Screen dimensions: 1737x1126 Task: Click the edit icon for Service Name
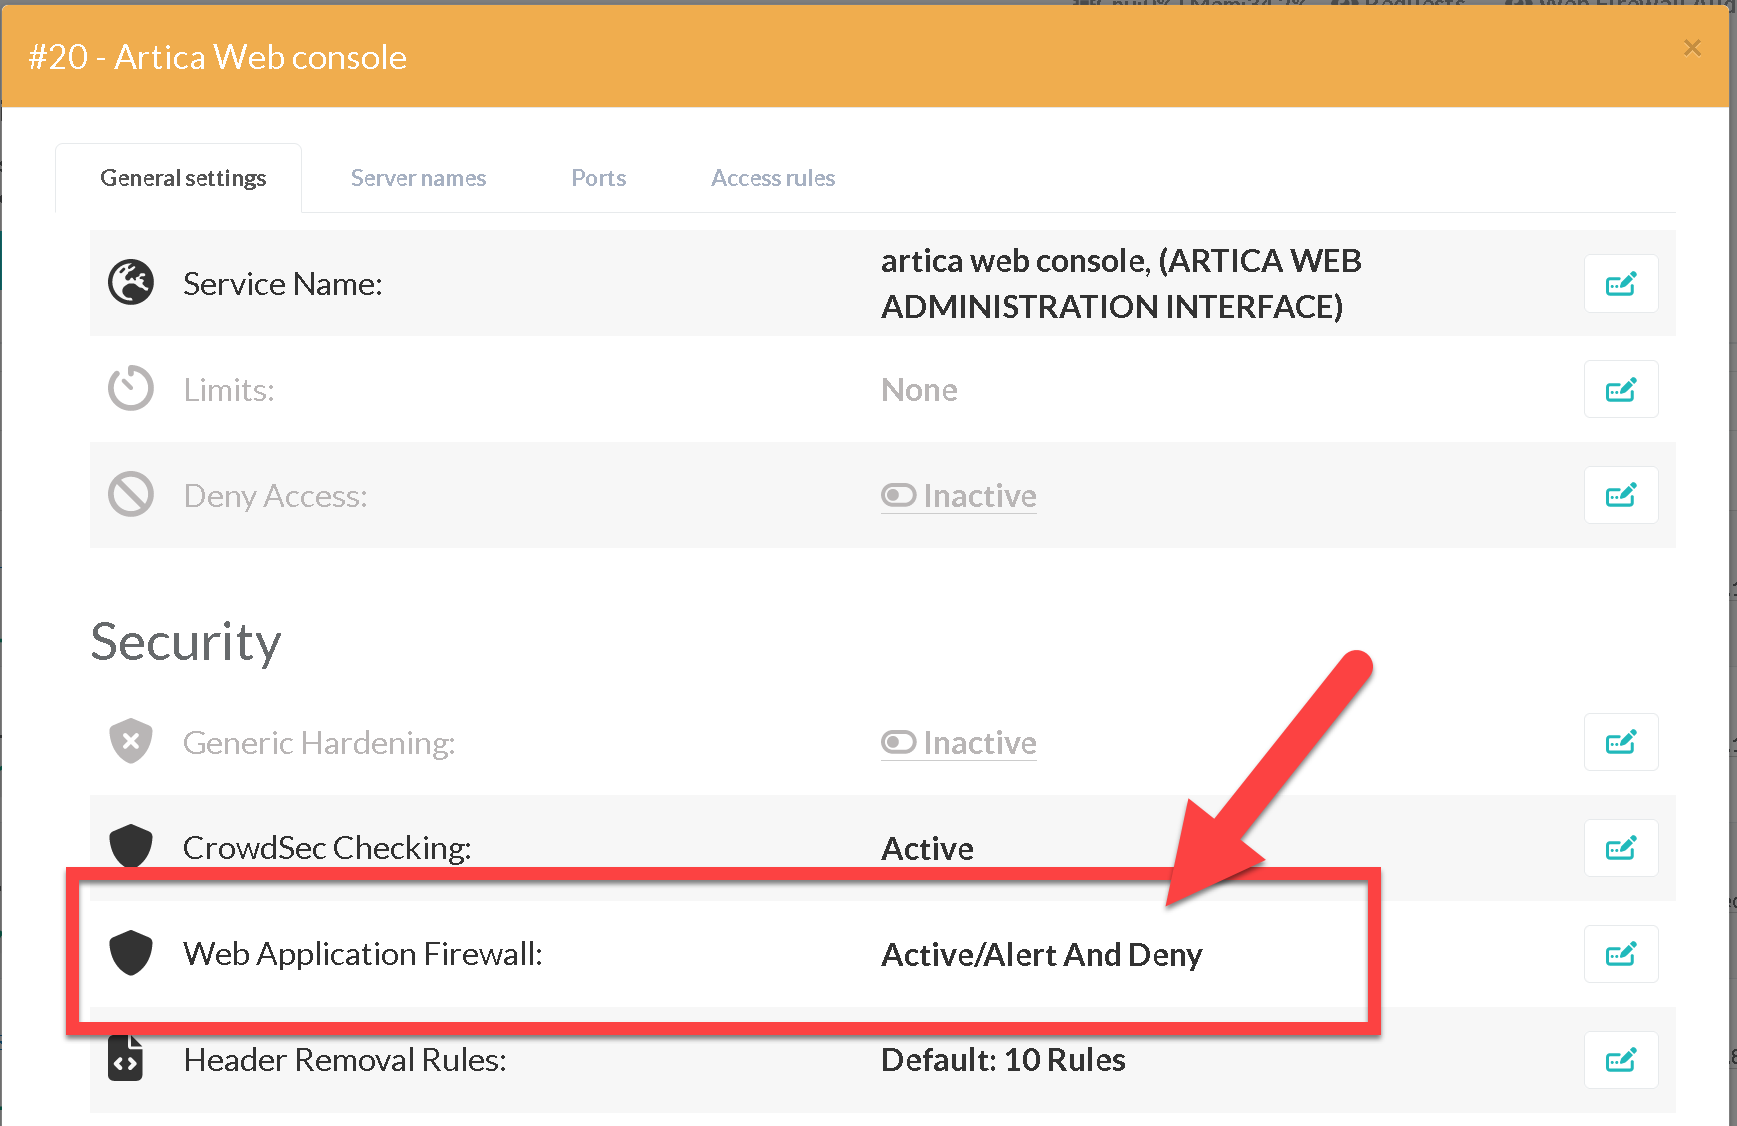pos(1620,284)
